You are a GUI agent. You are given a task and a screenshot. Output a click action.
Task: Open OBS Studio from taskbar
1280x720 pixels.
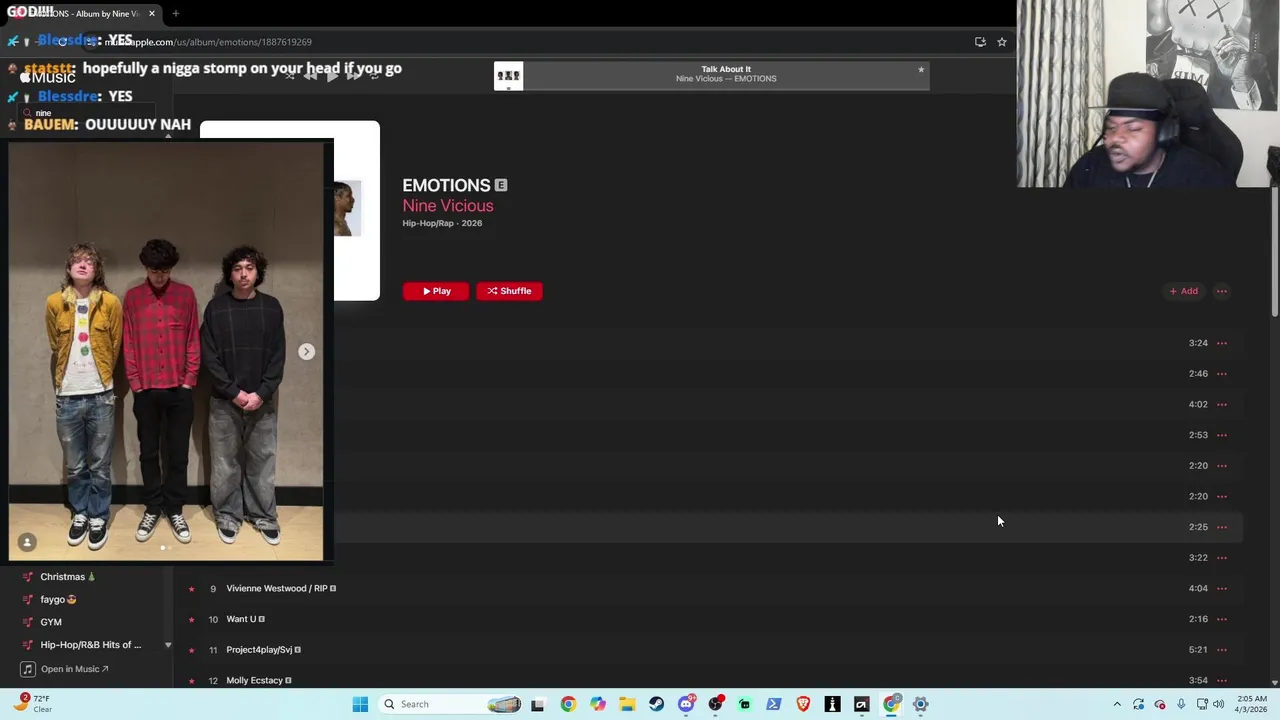pyautogui.click(x=715, y=704)
